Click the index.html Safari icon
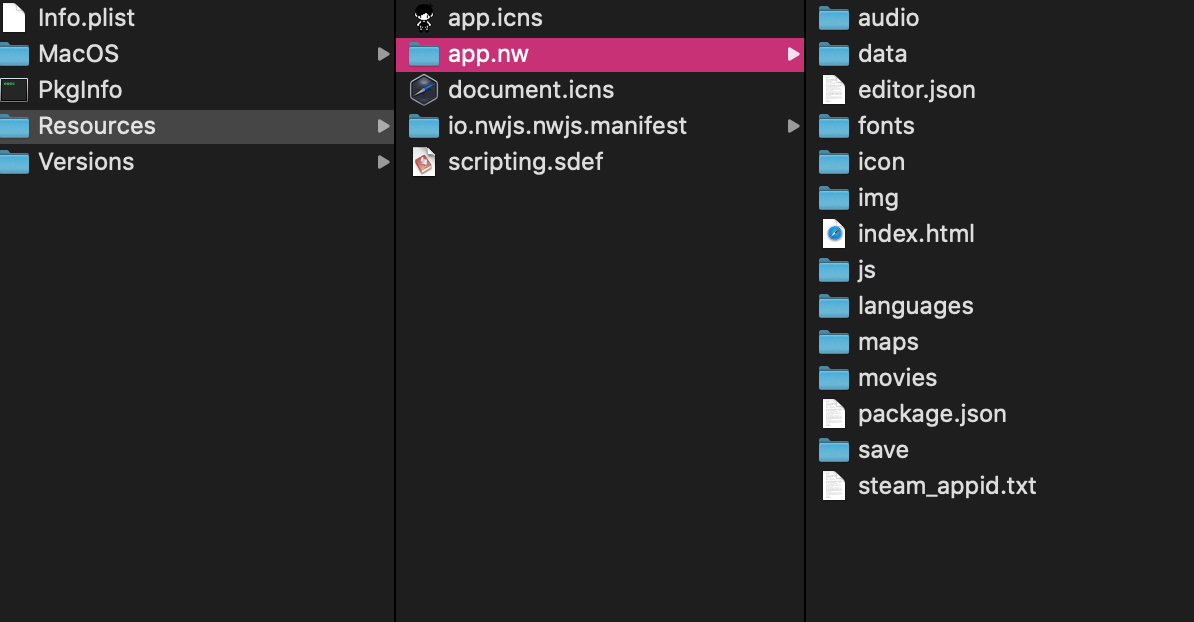 pos(834,234)
